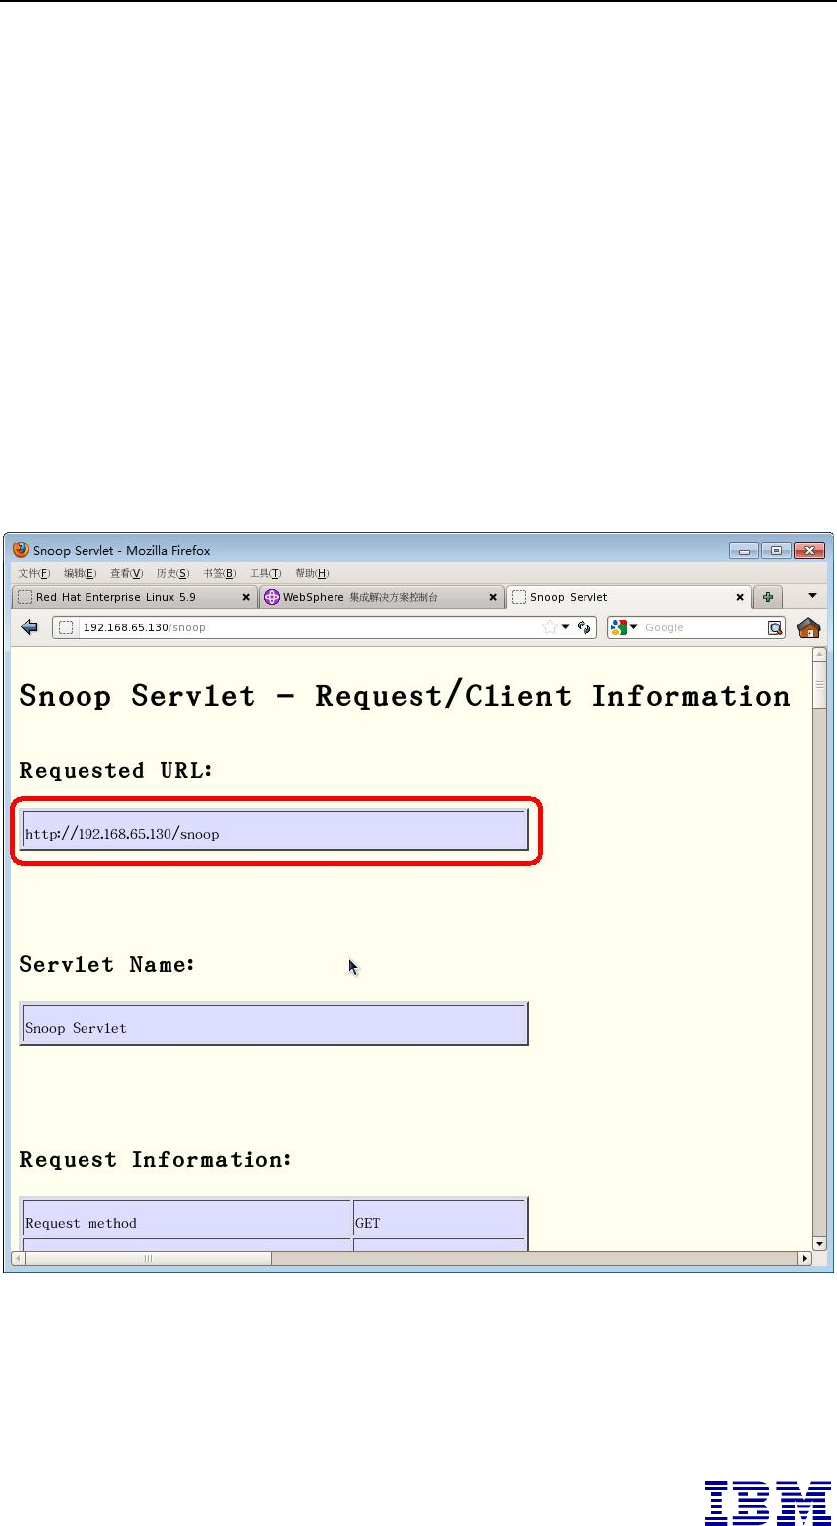Image resolution: width=837 pixels, height=1526 pixels.
Task: Open the address bar history dropdown
Action: coord(565,627)
